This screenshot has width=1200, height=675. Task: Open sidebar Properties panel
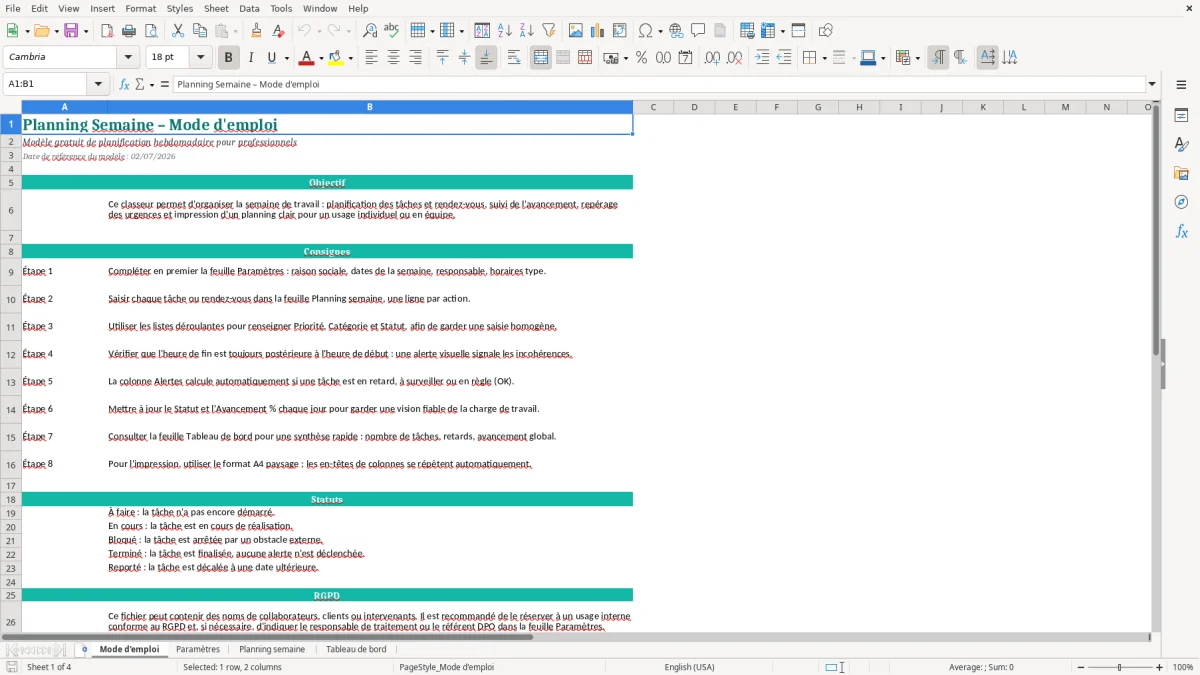pos(1181,115)
